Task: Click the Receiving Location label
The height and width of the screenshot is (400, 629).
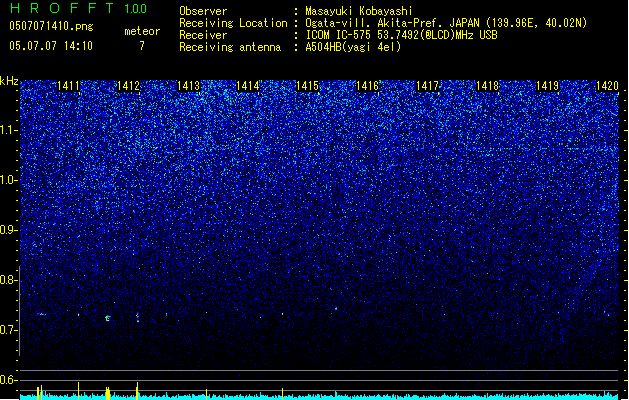Action: point(233,23)
